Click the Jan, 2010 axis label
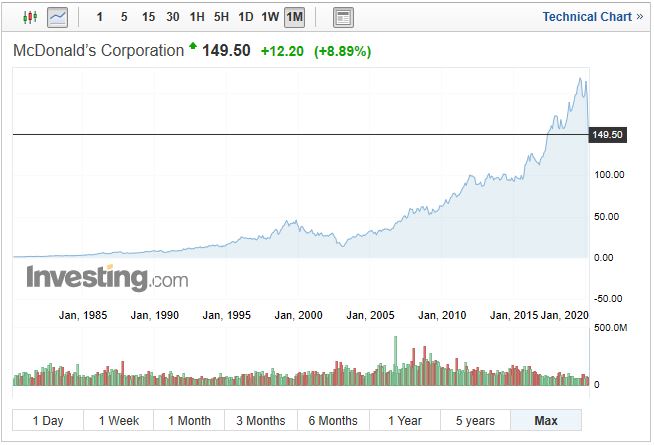This screenshot has height=445, width=654. (x=442, y=315)
